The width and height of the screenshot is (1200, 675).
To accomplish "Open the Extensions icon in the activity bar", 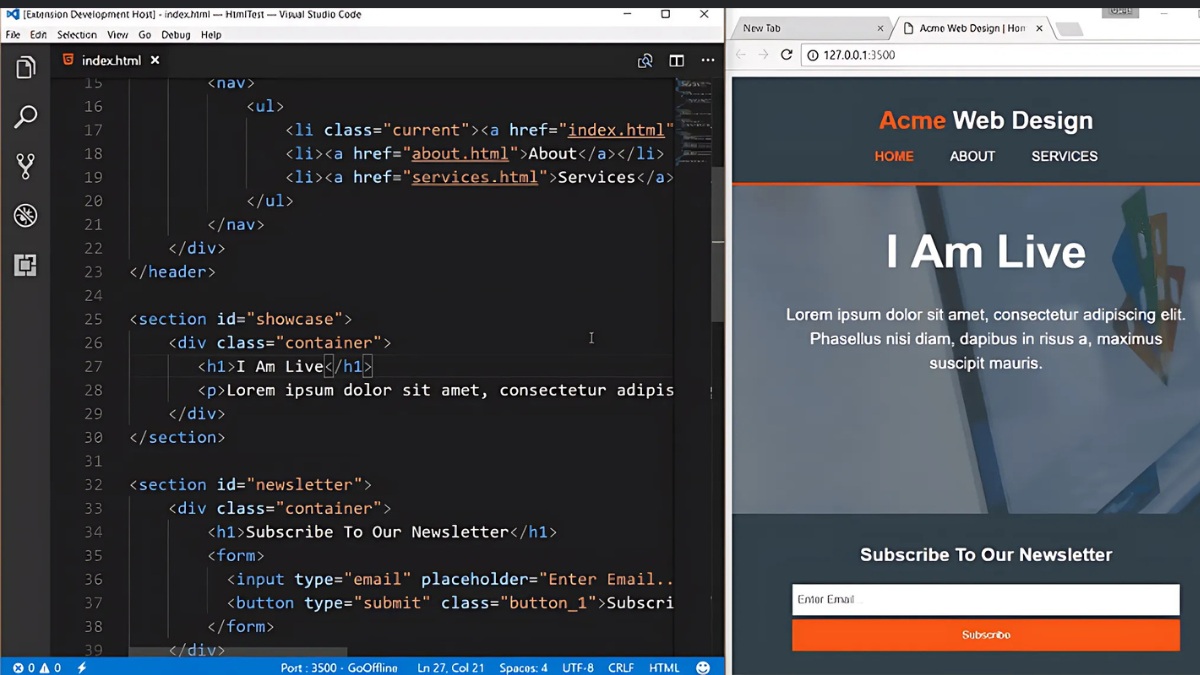I will coord(25,265).
